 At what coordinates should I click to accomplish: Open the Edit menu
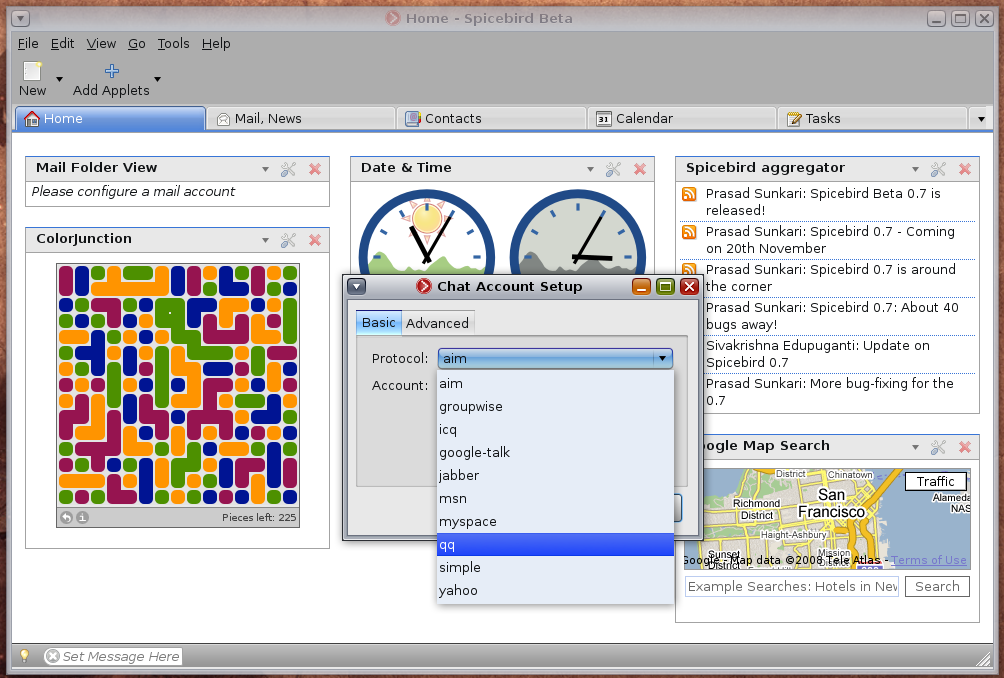pos(62,44)
